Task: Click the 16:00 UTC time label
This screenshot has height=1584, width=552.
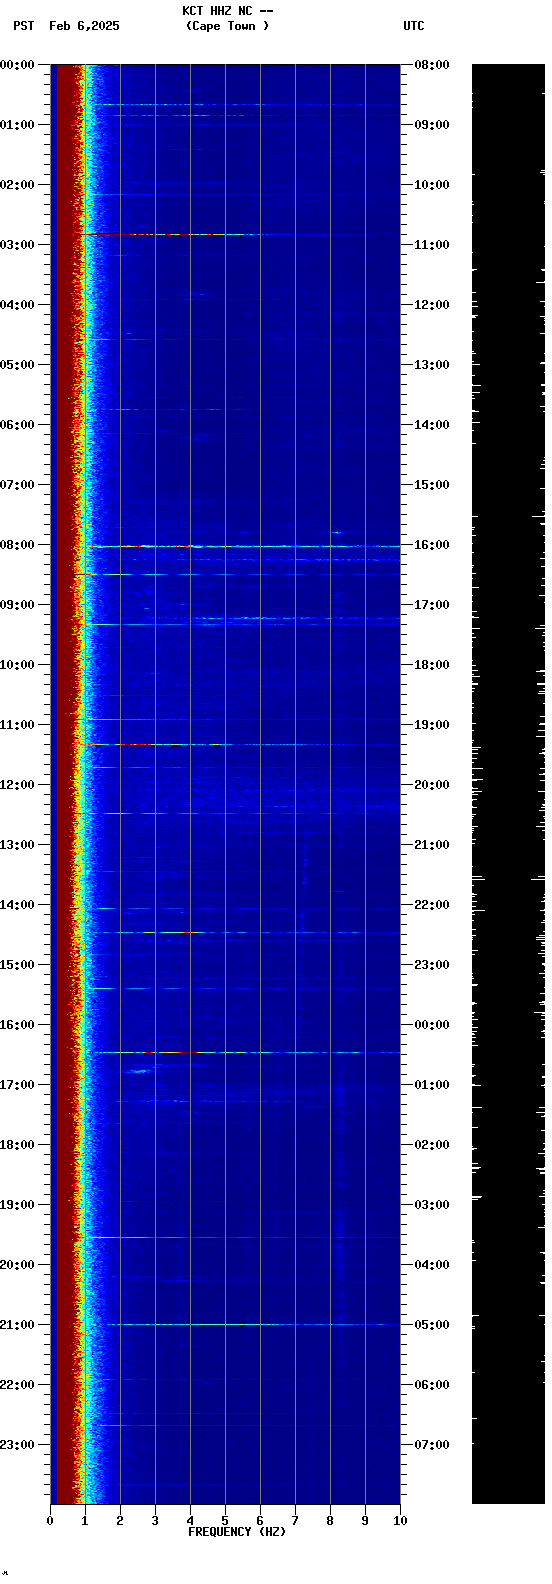Action: click(x=432, y=545)
